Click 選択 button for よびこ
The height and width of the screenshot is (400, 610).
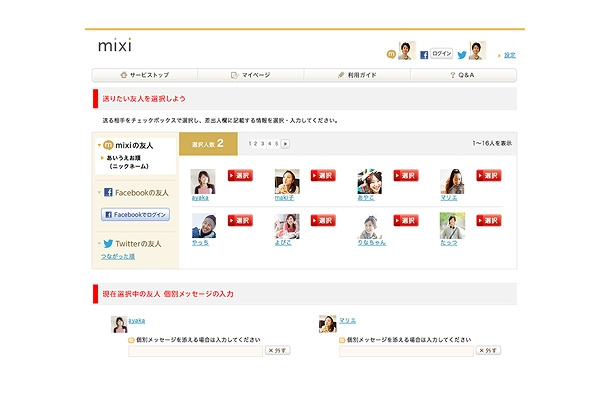pyautogui.click(x=323, y=220)
